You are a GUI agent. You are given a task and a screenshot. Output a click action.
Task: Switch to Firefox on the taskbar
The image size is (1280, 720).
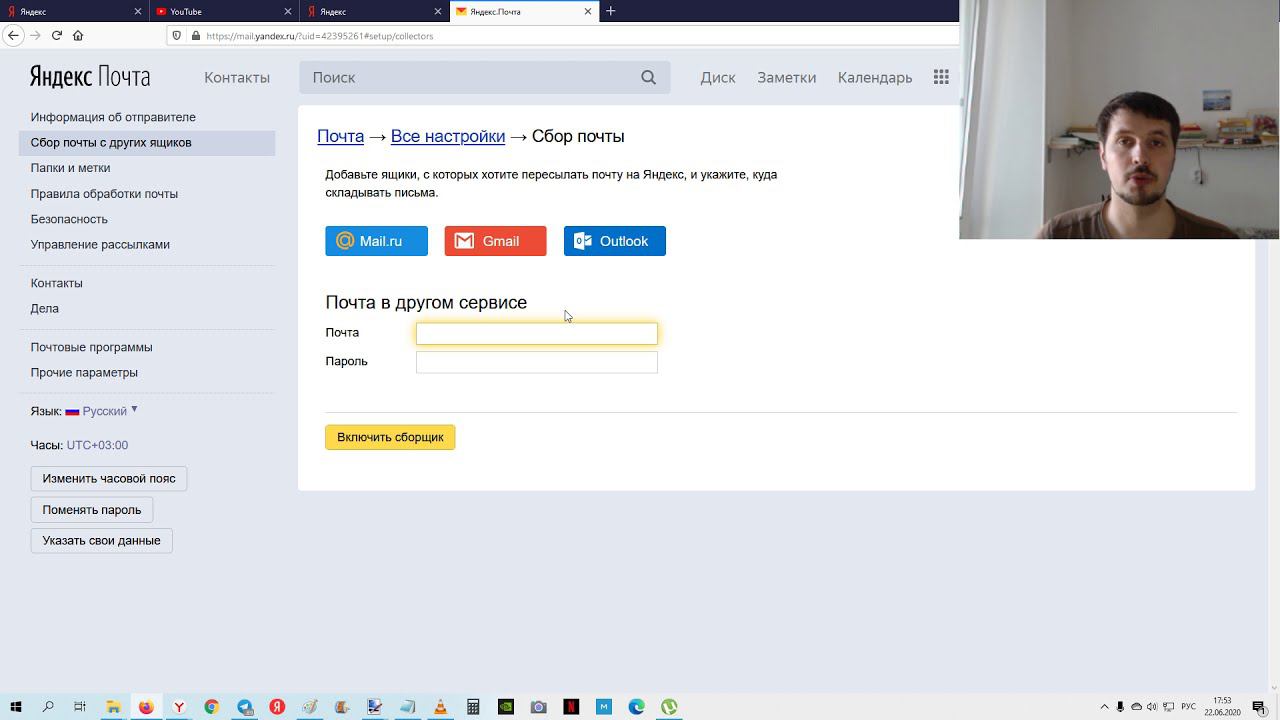146,707
